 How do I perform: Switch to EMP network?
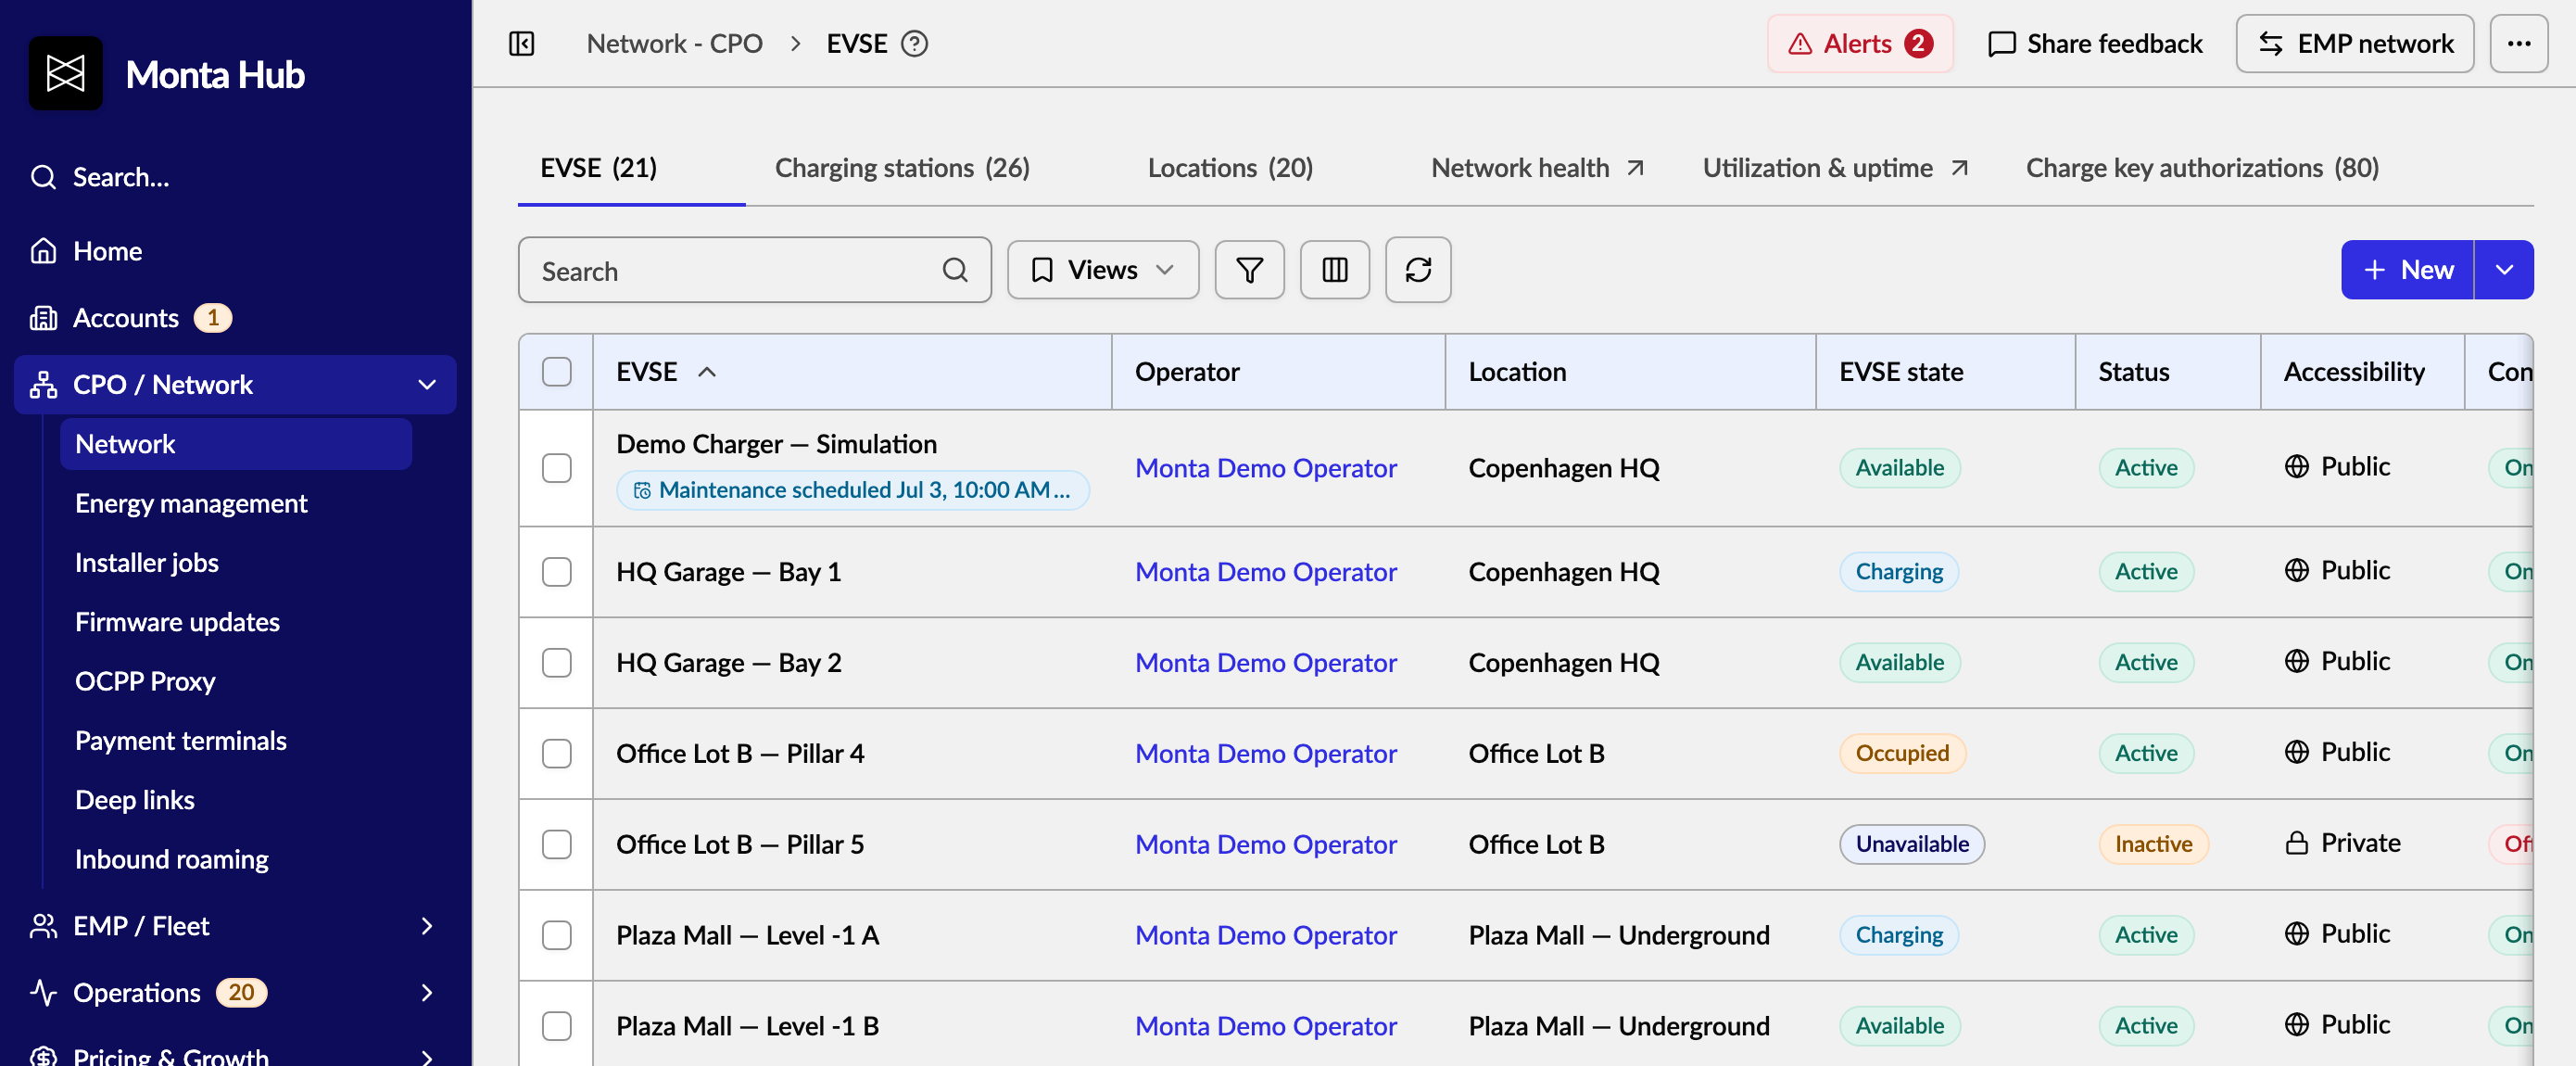click(2355, 44)
